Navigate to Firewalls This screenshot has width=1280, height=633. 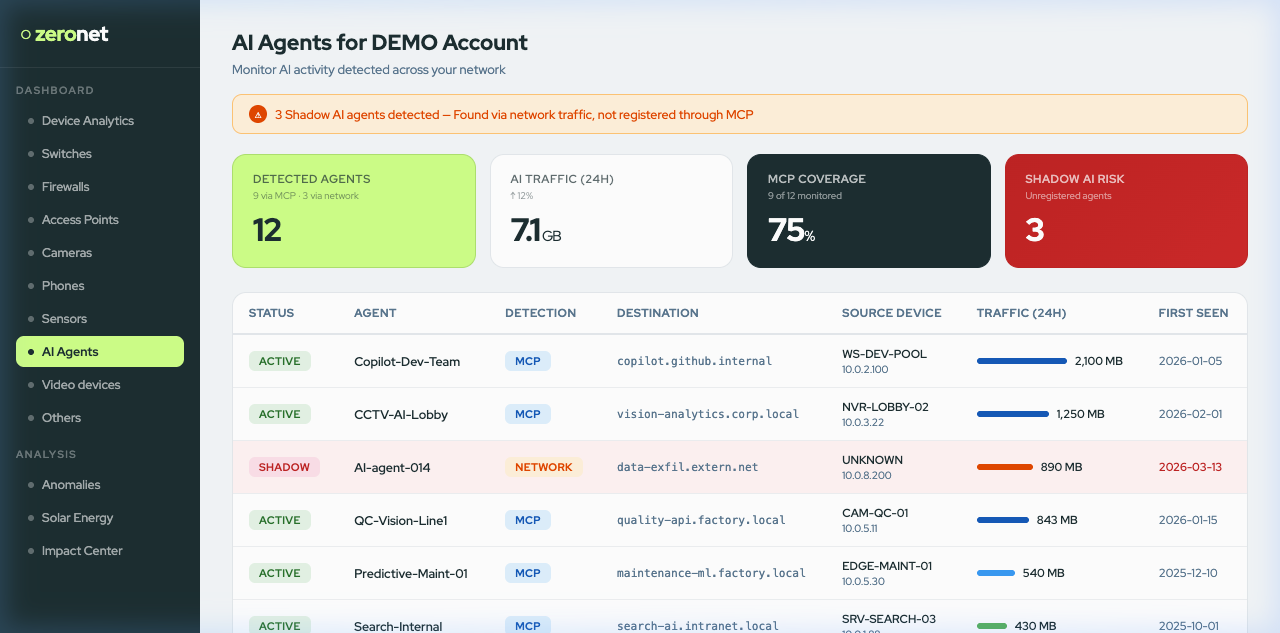(x=64, y=186)
